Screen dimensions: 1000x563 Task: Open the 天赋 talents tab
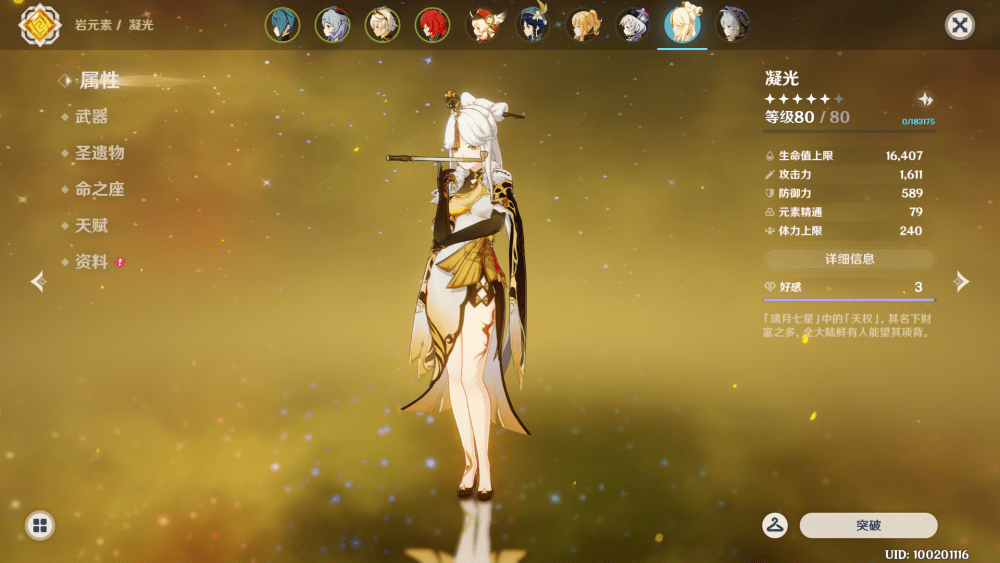click(91, 226)
